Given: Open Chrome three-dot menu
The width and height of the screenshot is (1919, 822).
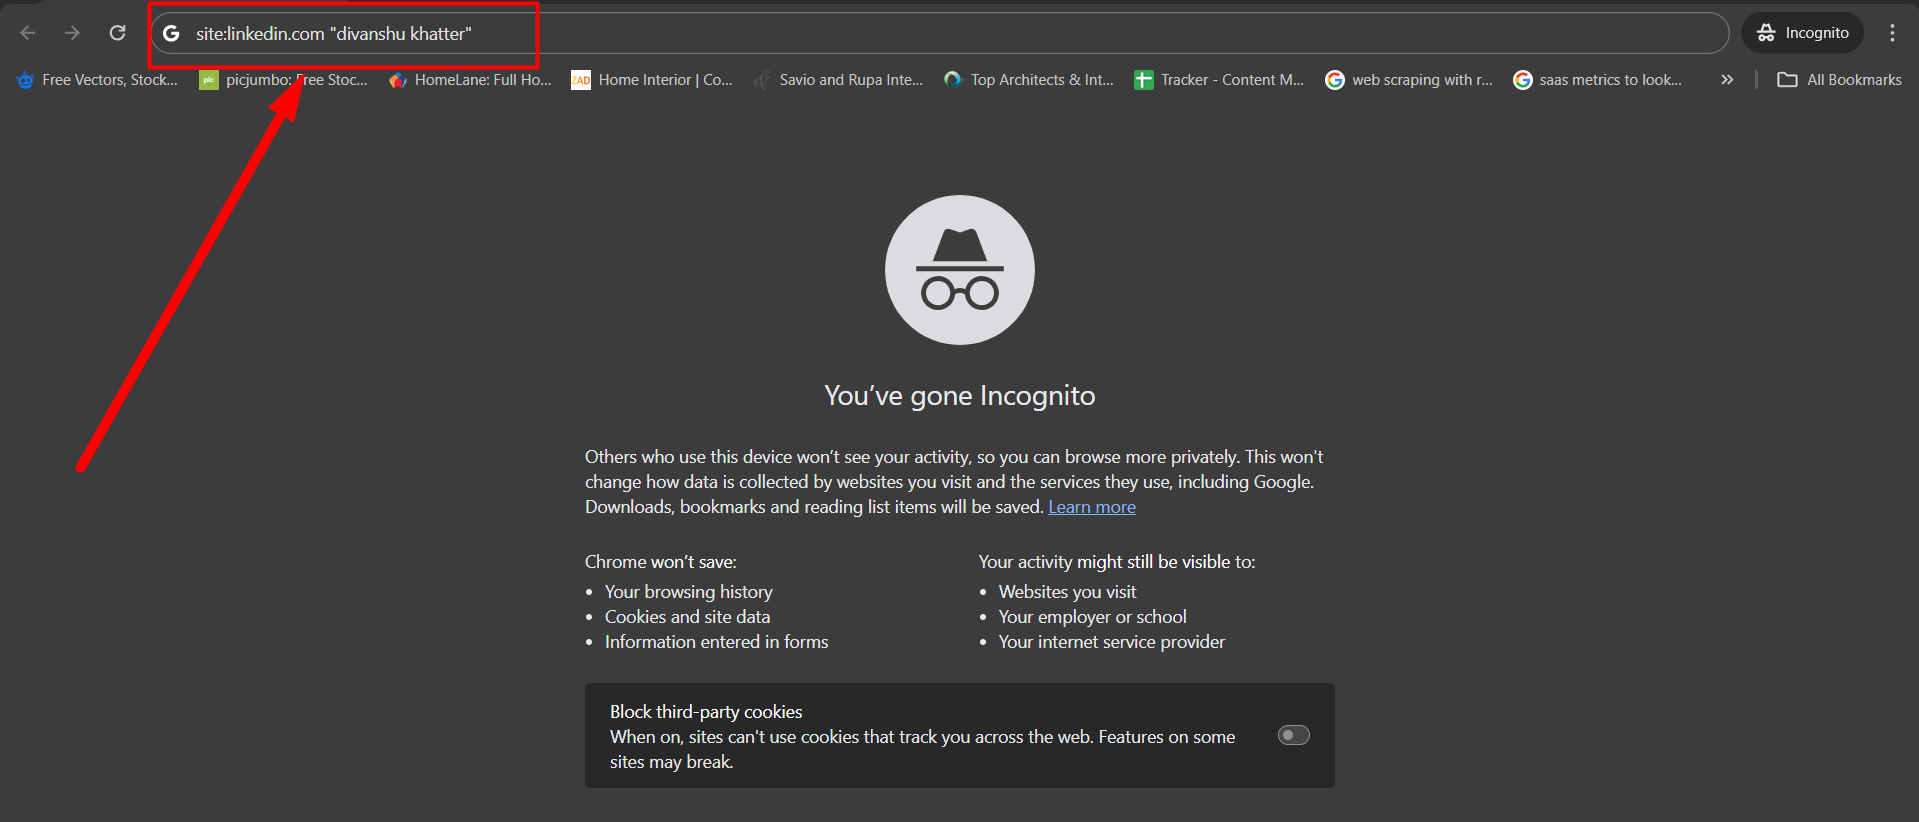Looking at the screenshot, I should click(x=1892, y=33).
